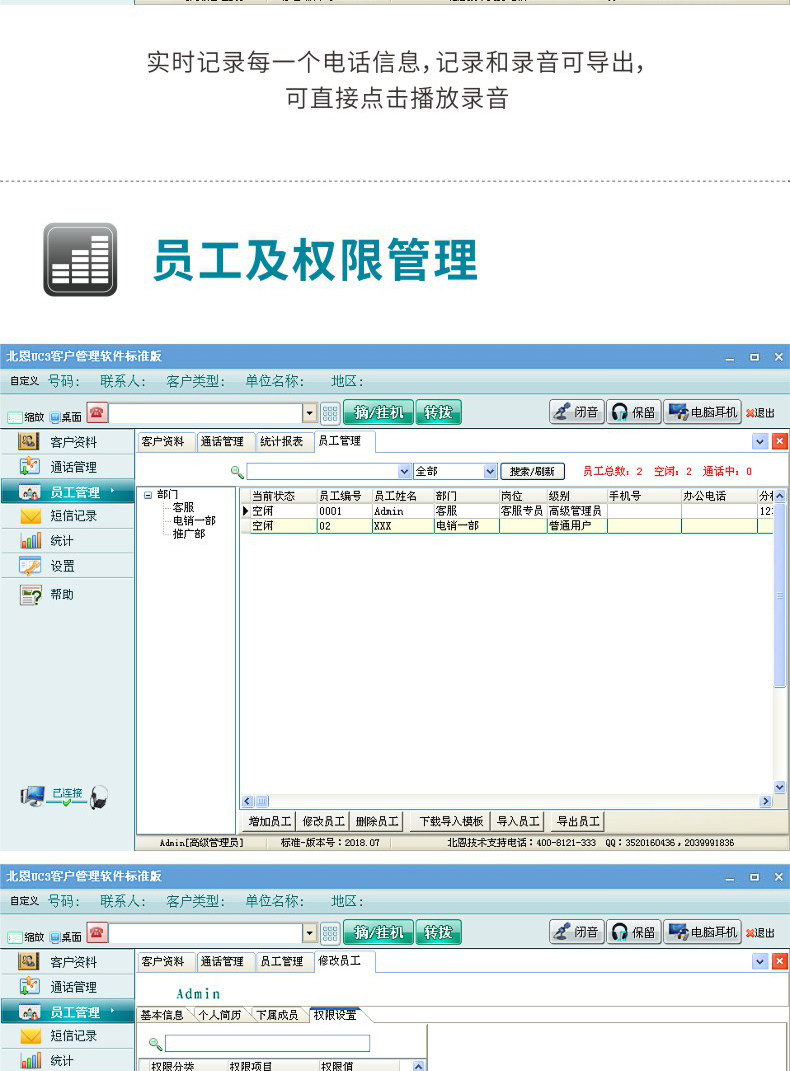
Task: Select the Admin employee row
Action: pos(507,511)
